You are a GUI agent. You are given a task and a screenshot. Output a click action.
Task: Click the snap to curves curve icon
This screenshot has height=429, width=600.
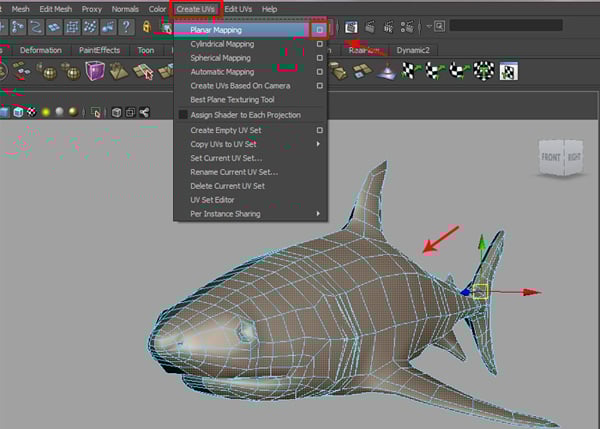[x=36, y=27]
